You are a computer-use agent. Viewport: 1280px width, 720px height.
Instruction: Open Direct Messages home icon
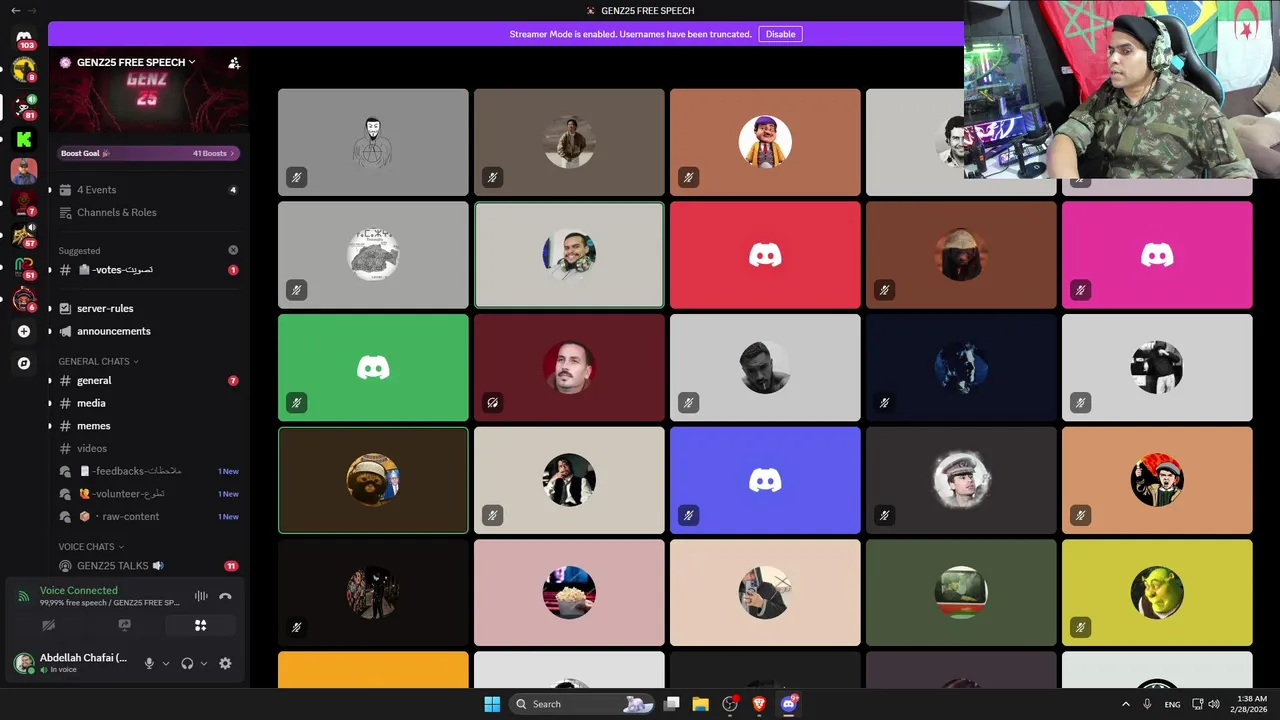click(x=24, y=37)
